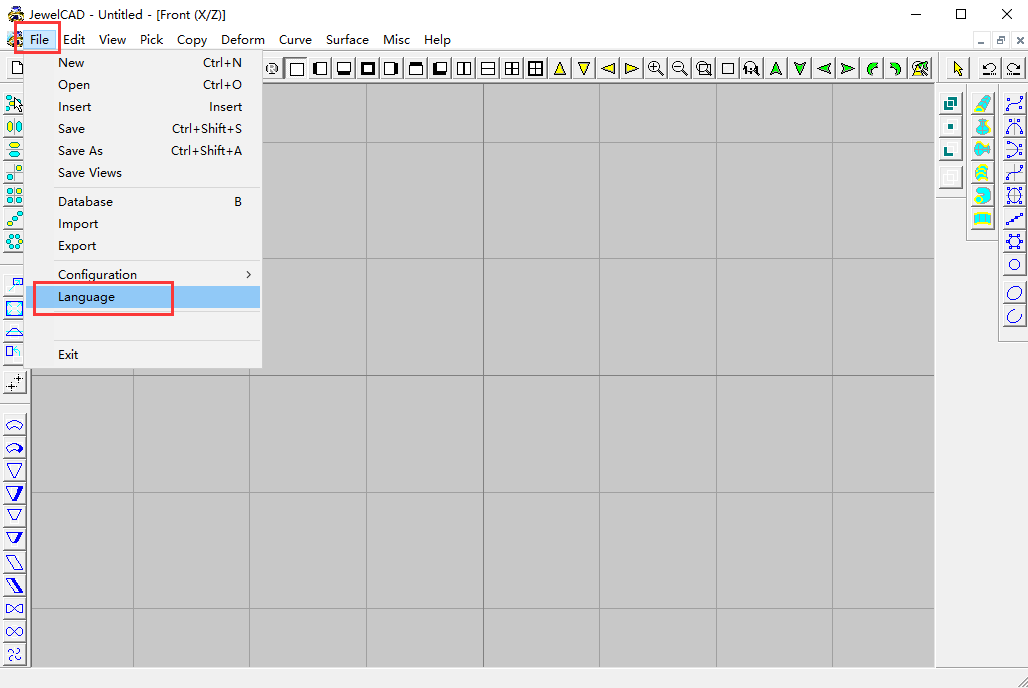Toggle the single viewport layout button
The height and width of the screenshot is (688, 1028).
click(x=297, y=68)
